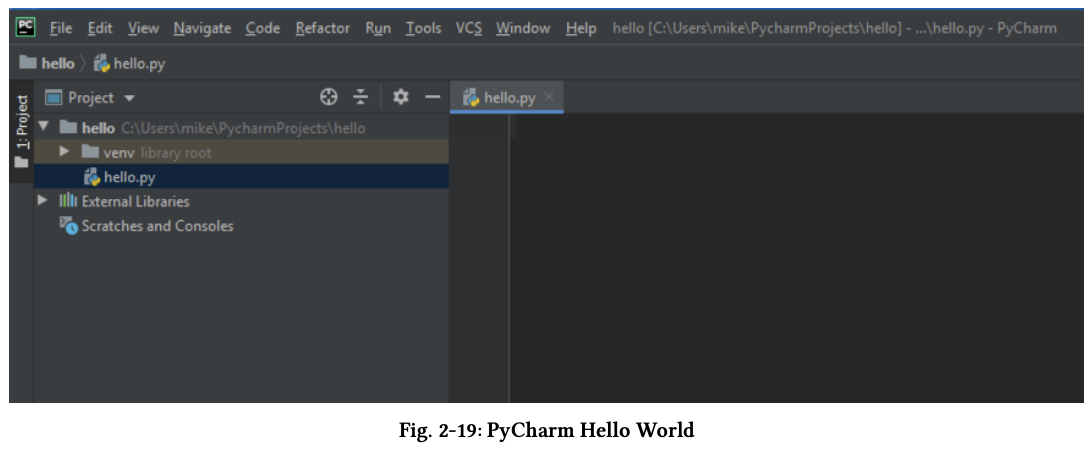Open the Run menu
1084x458 pixels.
click(378, 28)
